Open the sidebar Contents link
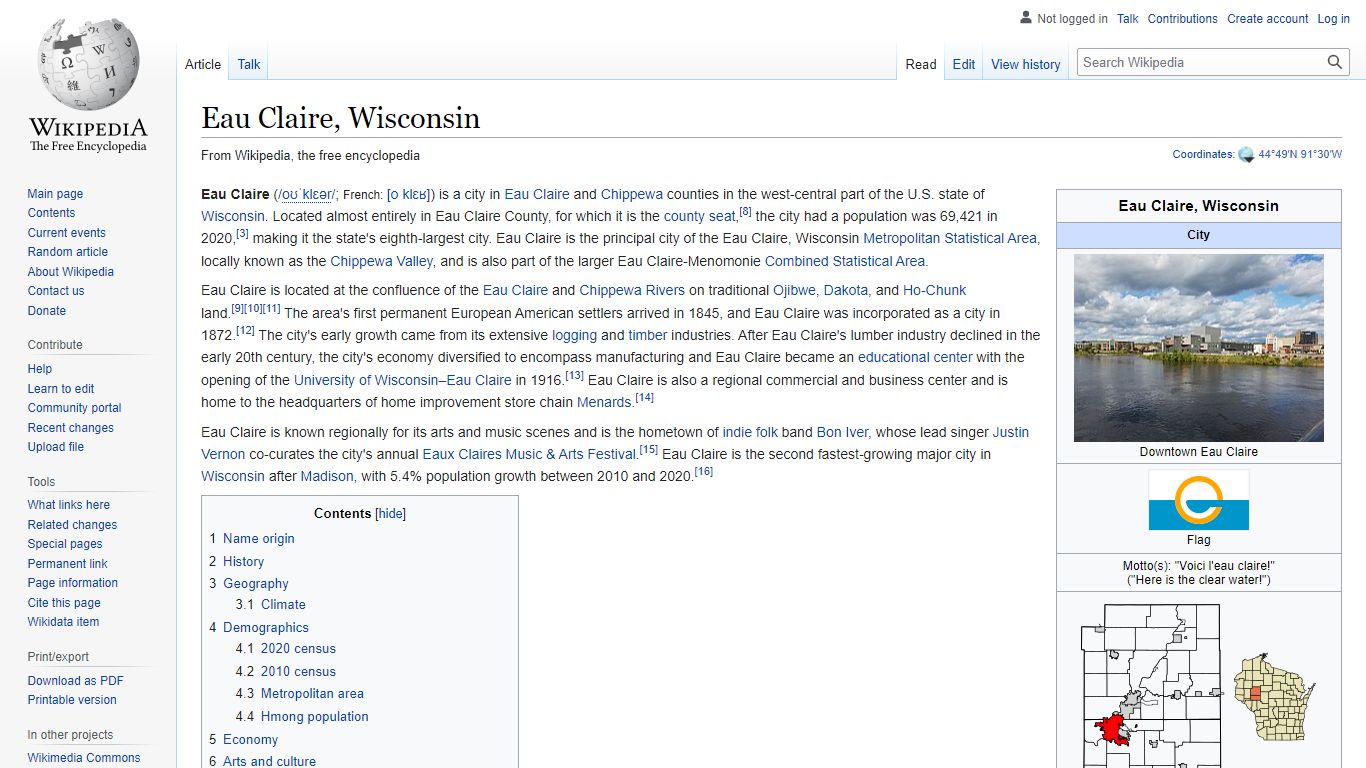Viewport: 1366px width, 768px height. [51, 213]
